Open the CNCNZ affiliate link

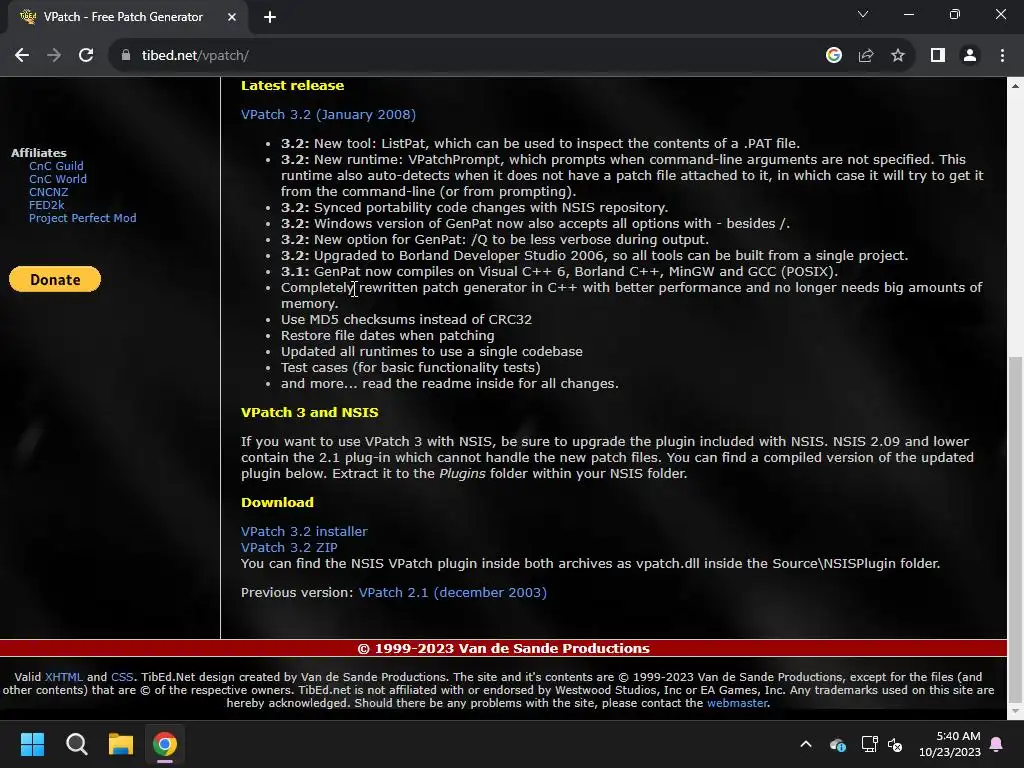(48, 192)
